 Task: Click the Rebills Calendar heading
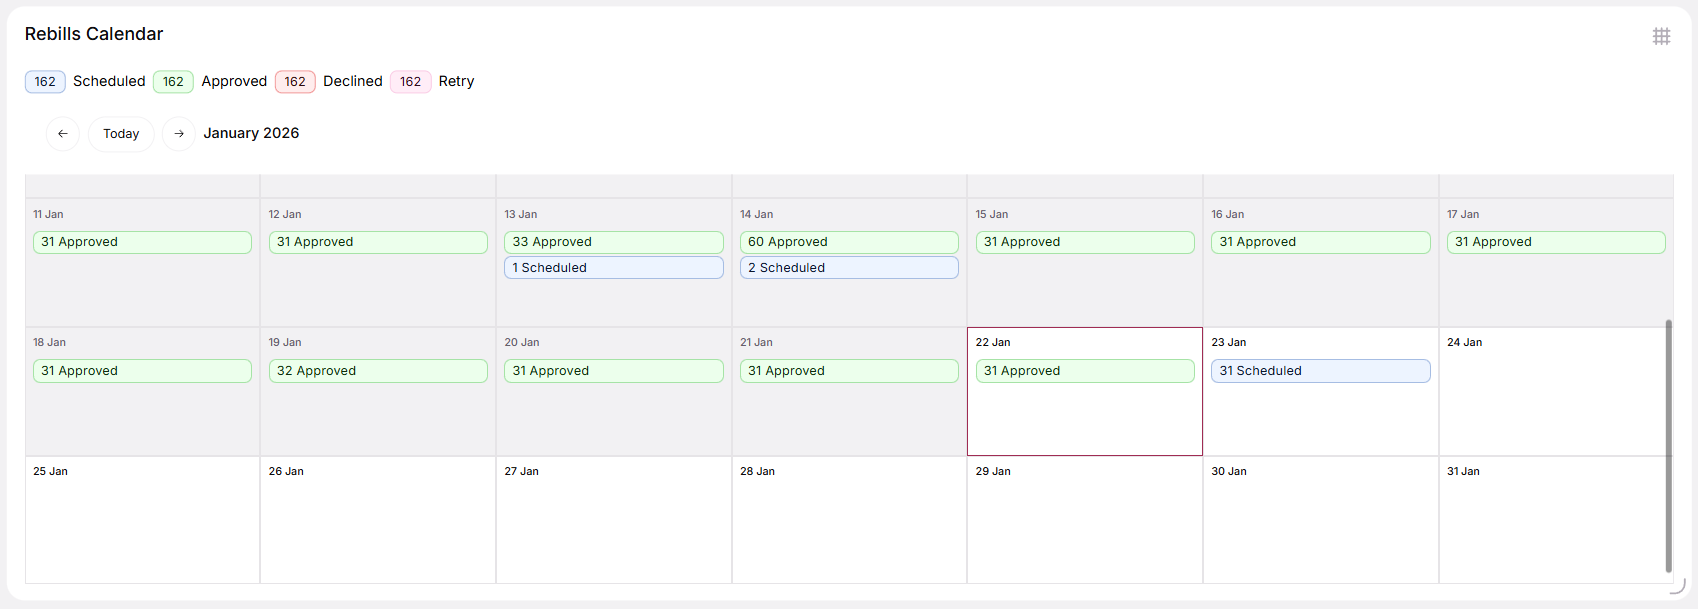pos(94,34)
